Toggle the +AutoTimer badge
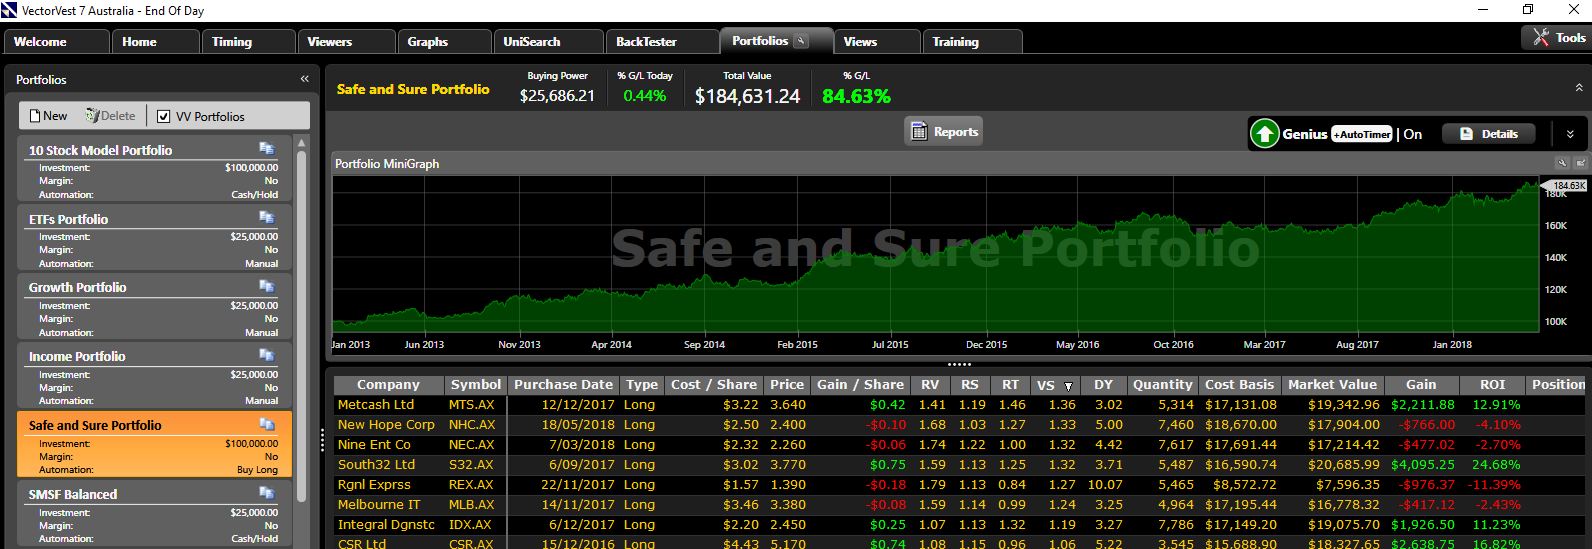Screen dimensions: 1592x549 (1362, 134)
